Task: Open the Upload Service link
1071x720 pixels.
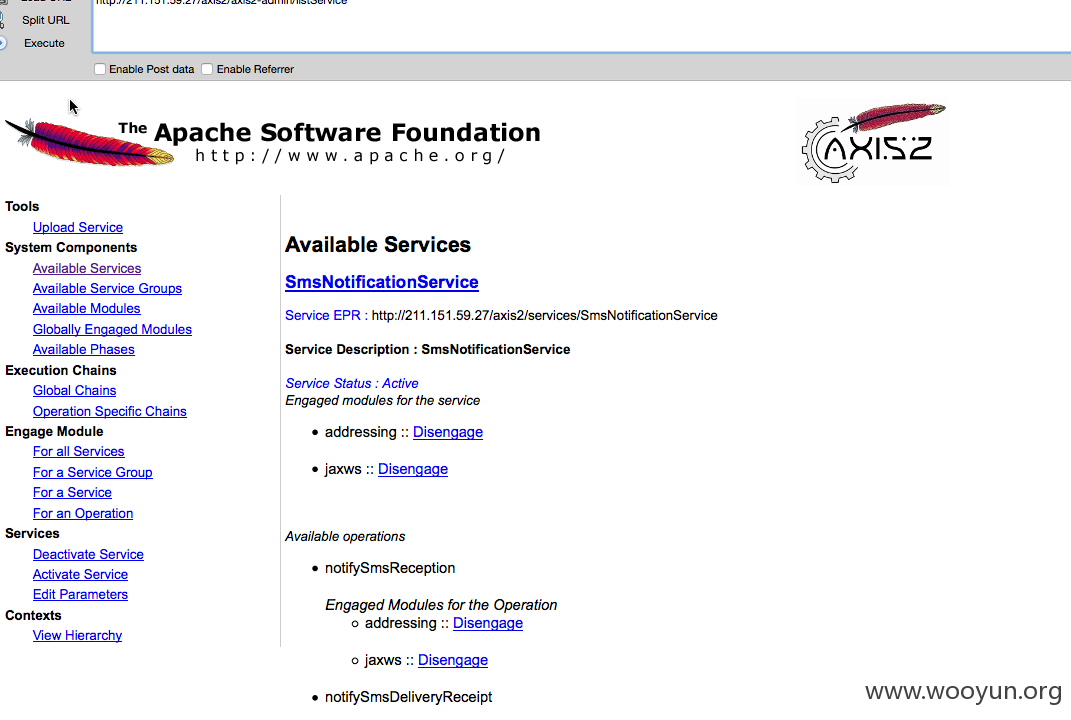Action: (78, 227)
